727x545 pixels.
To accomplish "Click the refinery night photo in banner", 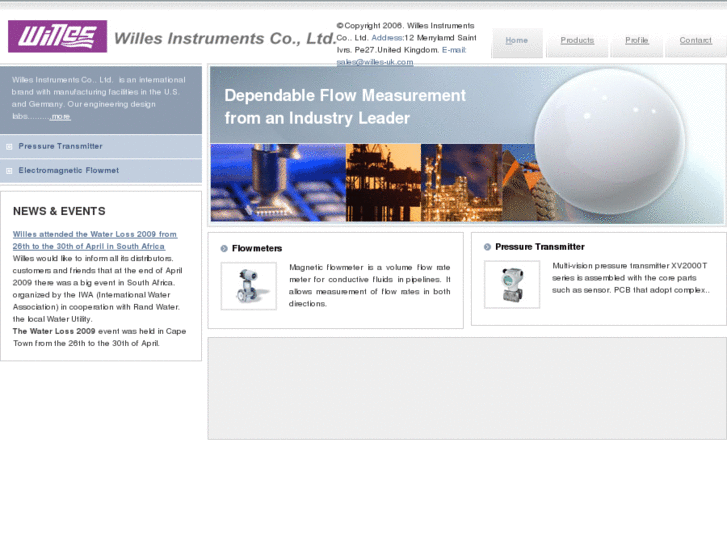I will point(461,182).
